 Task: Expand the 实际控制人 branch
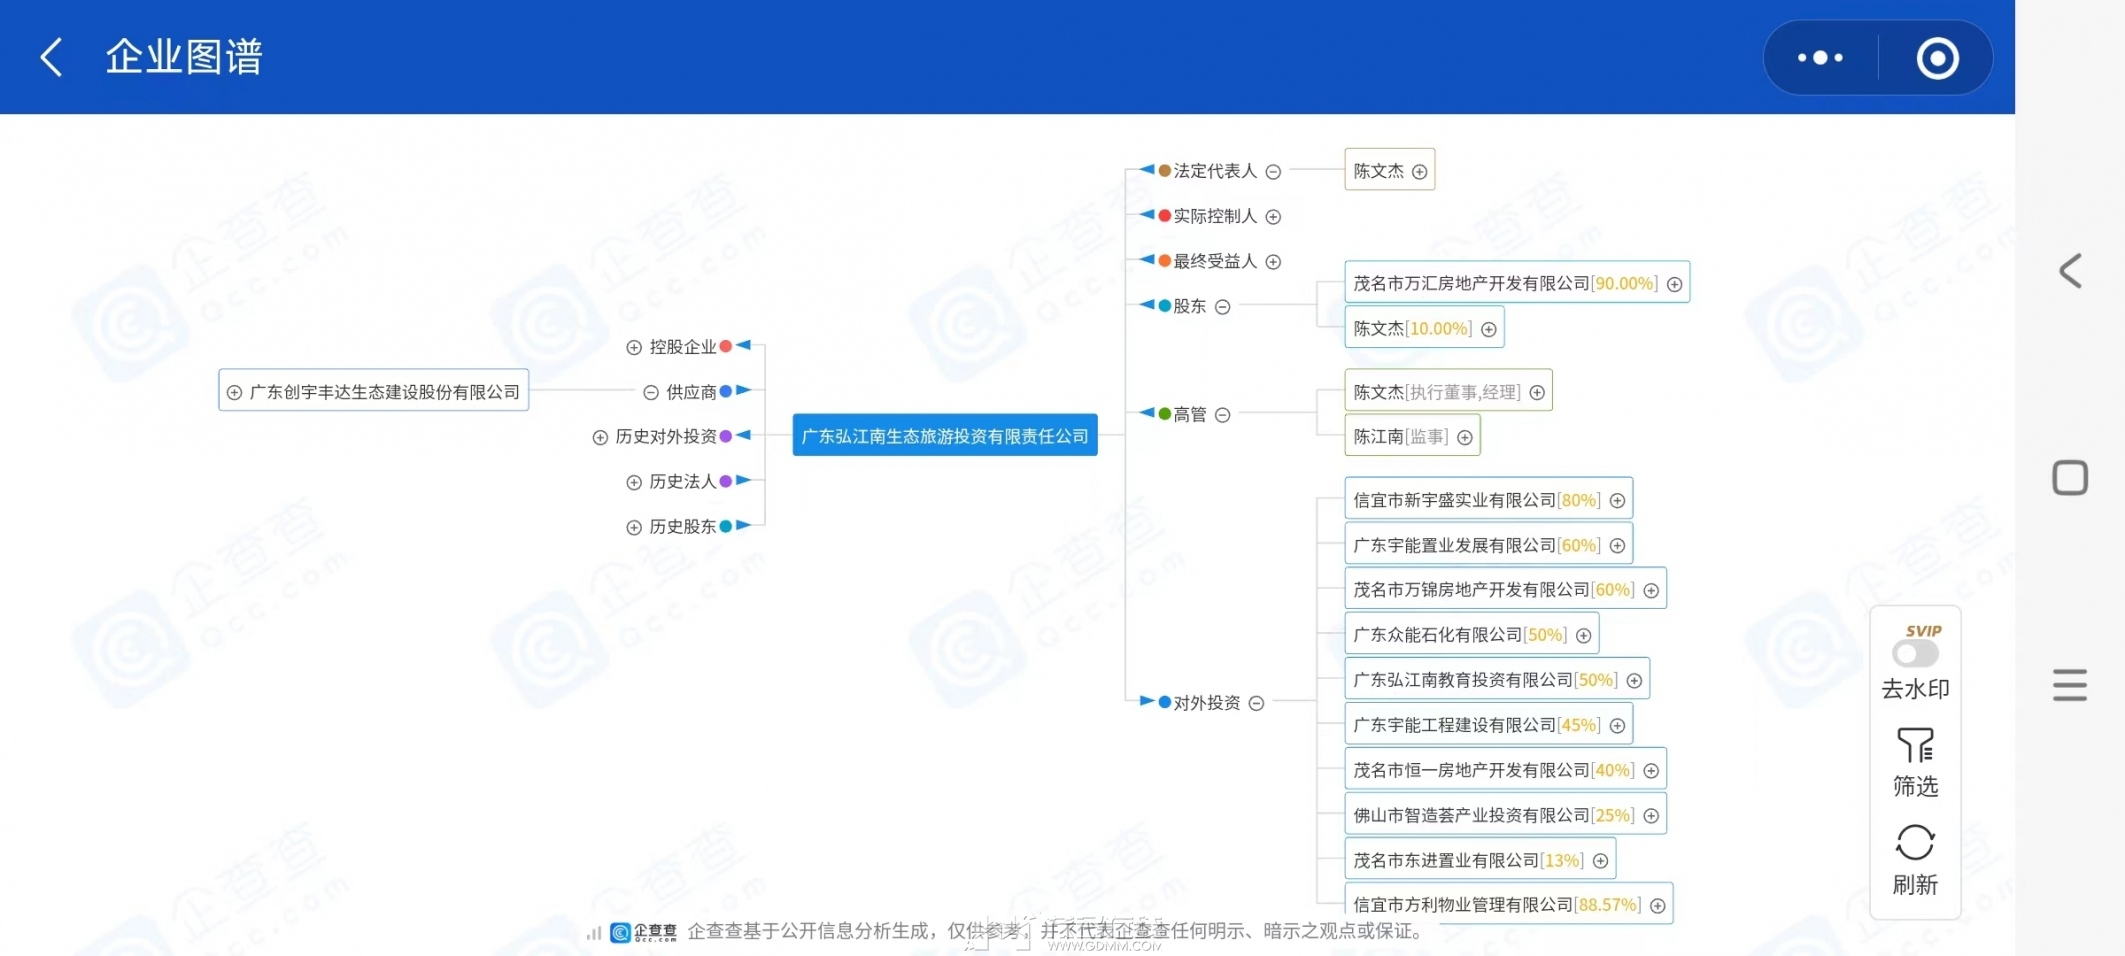[x=1273, y=217]
